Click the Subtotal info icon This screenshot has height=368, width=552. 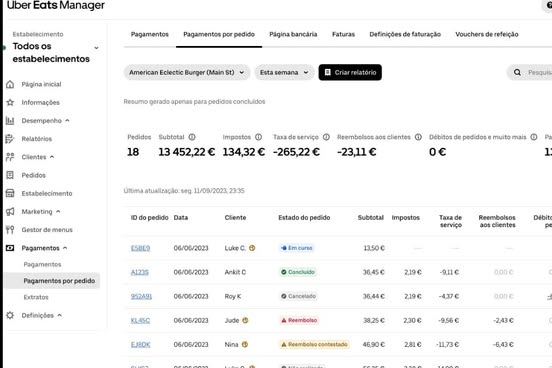pyautogui.click(x=192, y=137)
